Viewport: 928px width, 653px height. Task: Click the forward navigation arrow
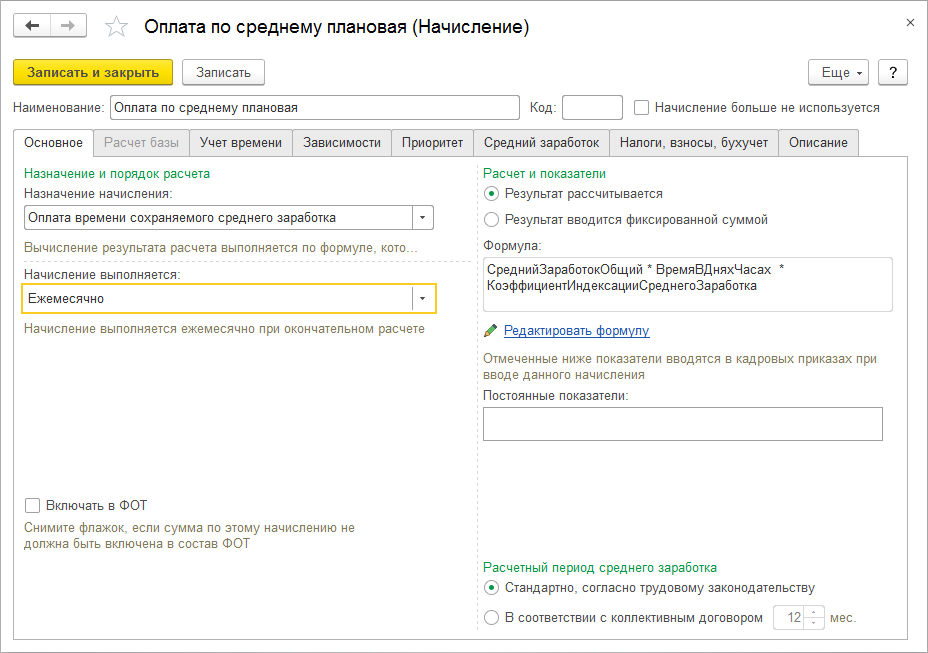(x=68, y=25)
